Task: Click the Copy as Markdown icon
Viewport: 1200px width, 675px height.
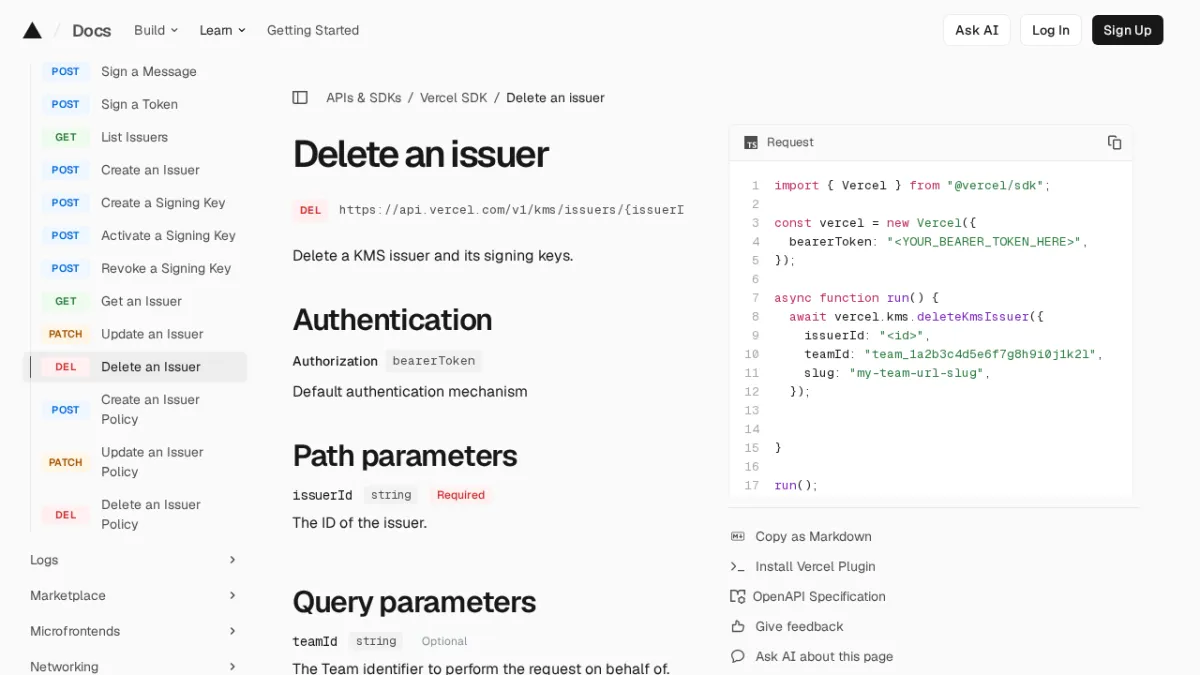Action: (x=738, y=537)
